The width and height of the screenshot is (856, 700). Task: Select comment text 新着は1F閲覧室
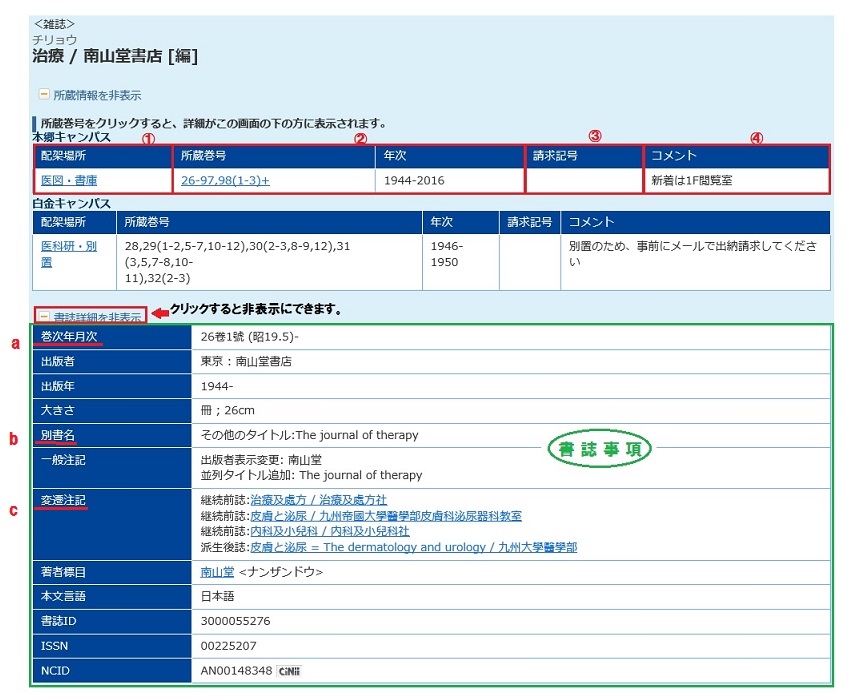[692, 181]
